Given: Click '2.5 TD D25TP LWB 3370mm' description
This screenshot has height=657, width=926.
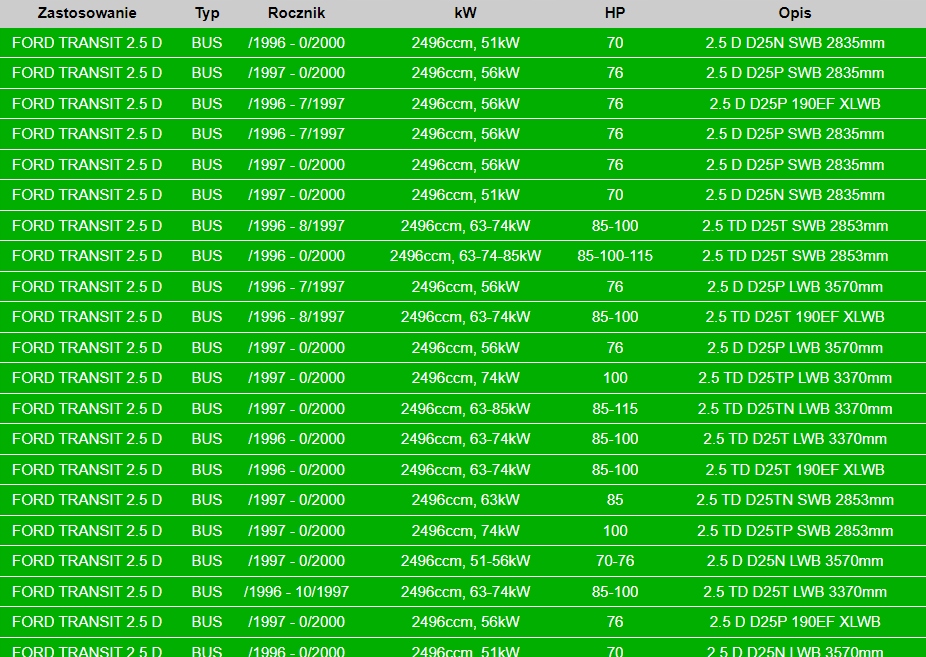Looking at the screenshot, I should (x=795, y=378).
